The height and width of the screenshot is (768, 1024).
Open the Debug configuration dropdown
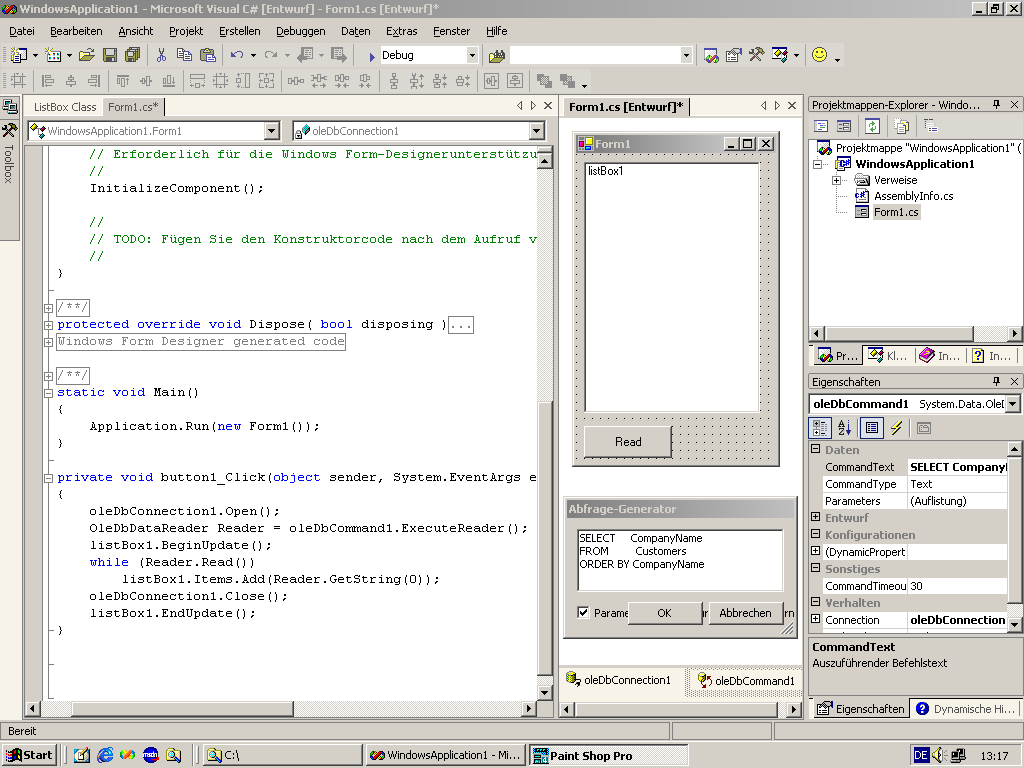[x=472, y=56]
